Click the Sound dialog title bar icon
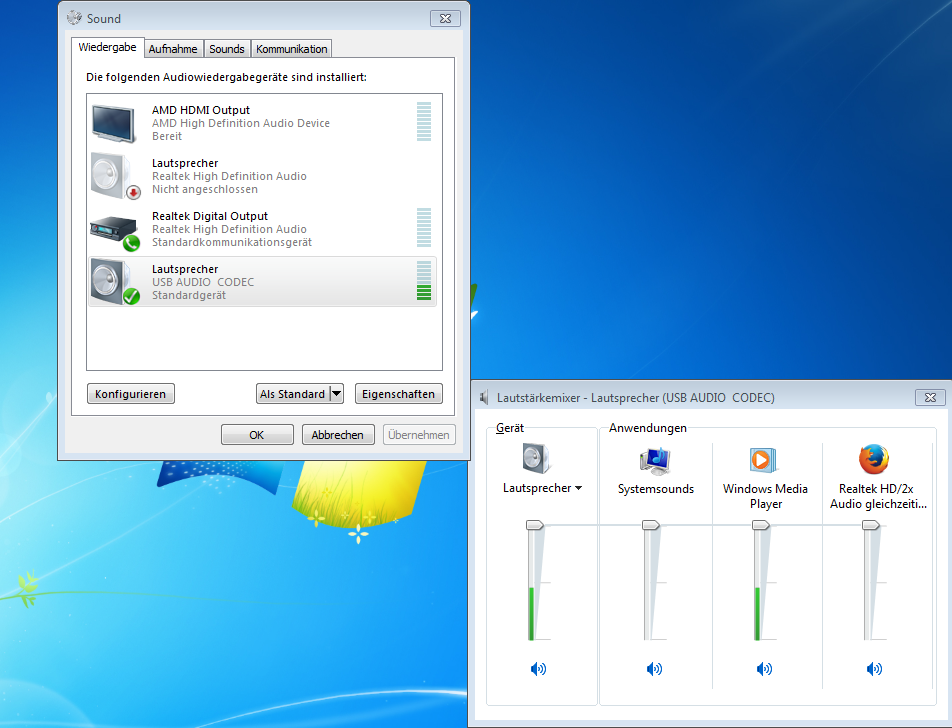The image size is (952, 728). (74, 18)
